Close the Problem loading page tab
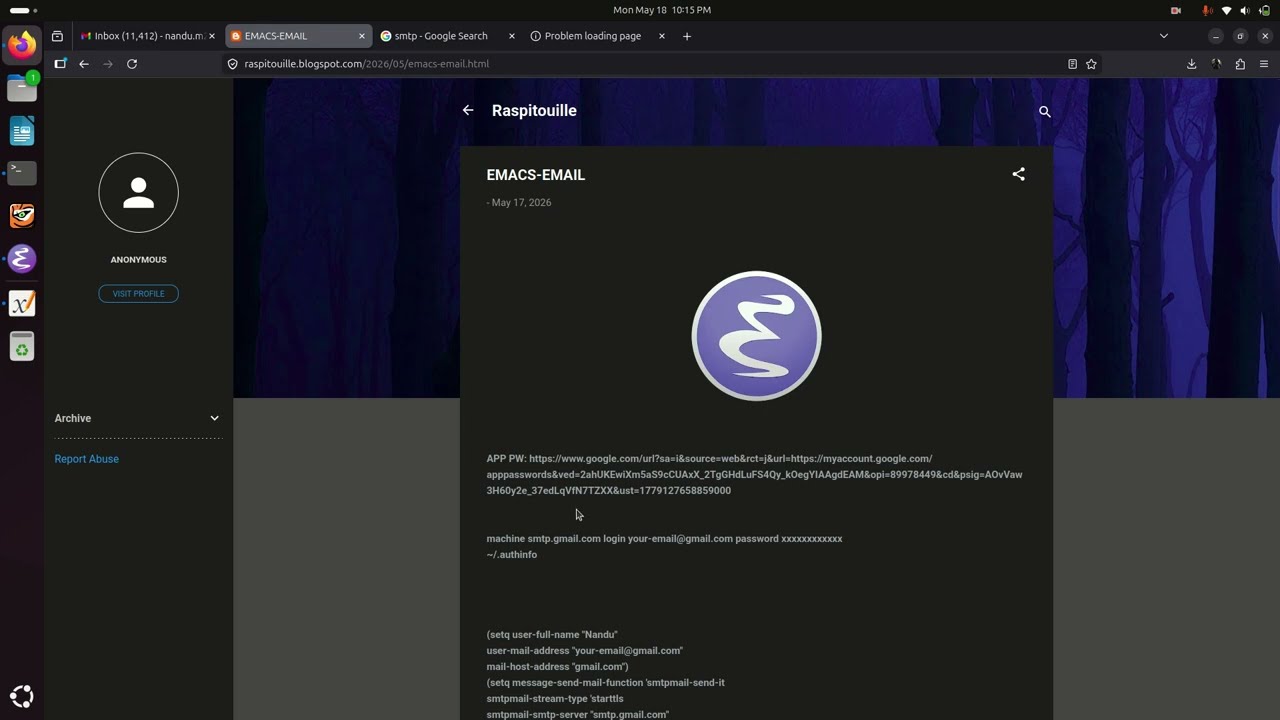1280x720 pixels. pos(662,36)
